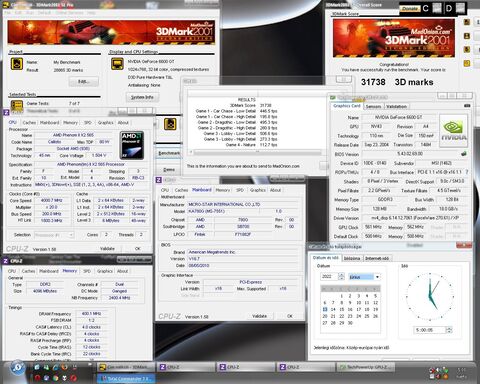Click the Z icon in the CPU-Z CPU window title bar
The width and height of the screenshot is (480, 384).
click(6, 112)
